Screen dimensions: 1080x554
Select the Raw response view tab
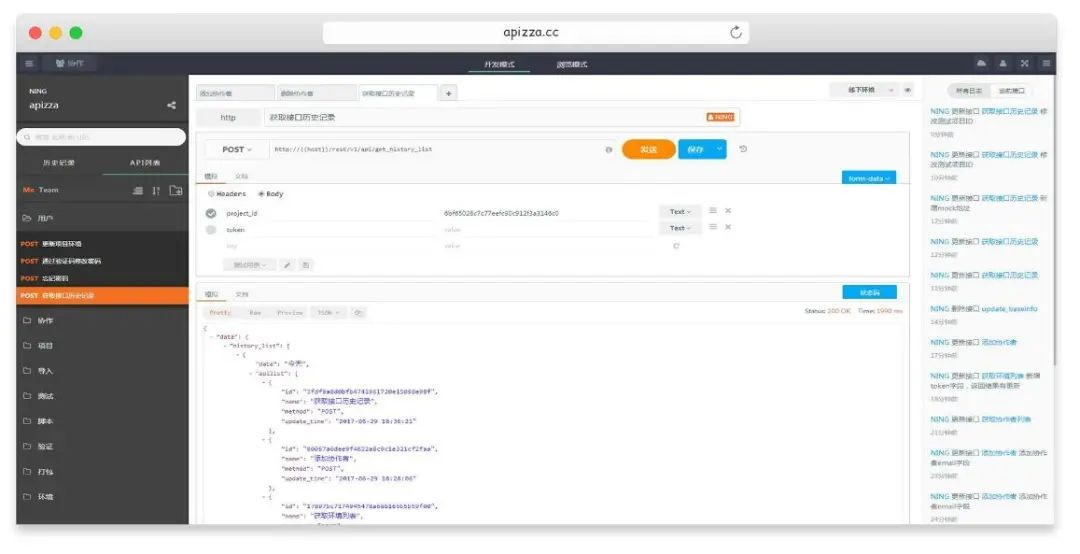pos(255,312)
